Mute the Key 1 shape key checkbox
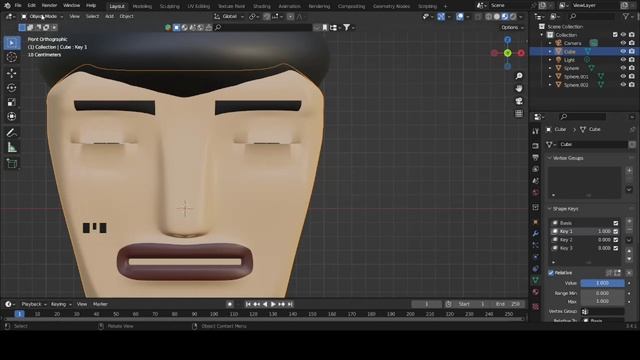 coord(616,231)
